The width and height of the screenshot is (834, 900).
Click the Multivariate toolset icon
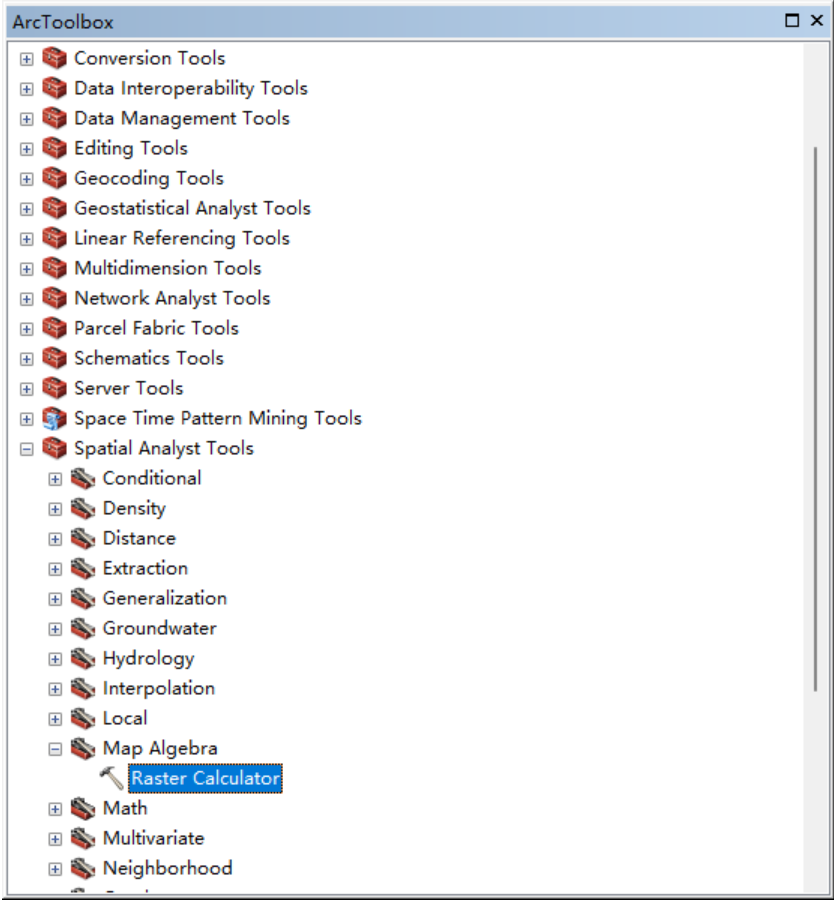tap(83, 838)
